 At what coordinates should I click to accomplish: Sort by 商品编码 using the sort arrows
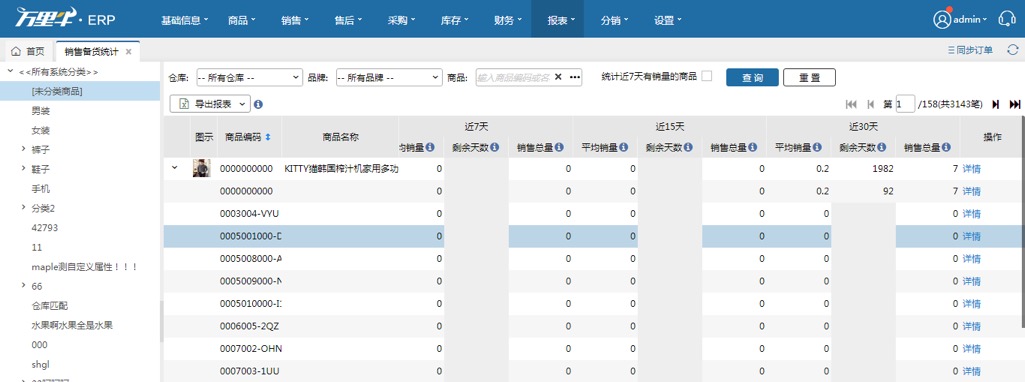point(267,137)
